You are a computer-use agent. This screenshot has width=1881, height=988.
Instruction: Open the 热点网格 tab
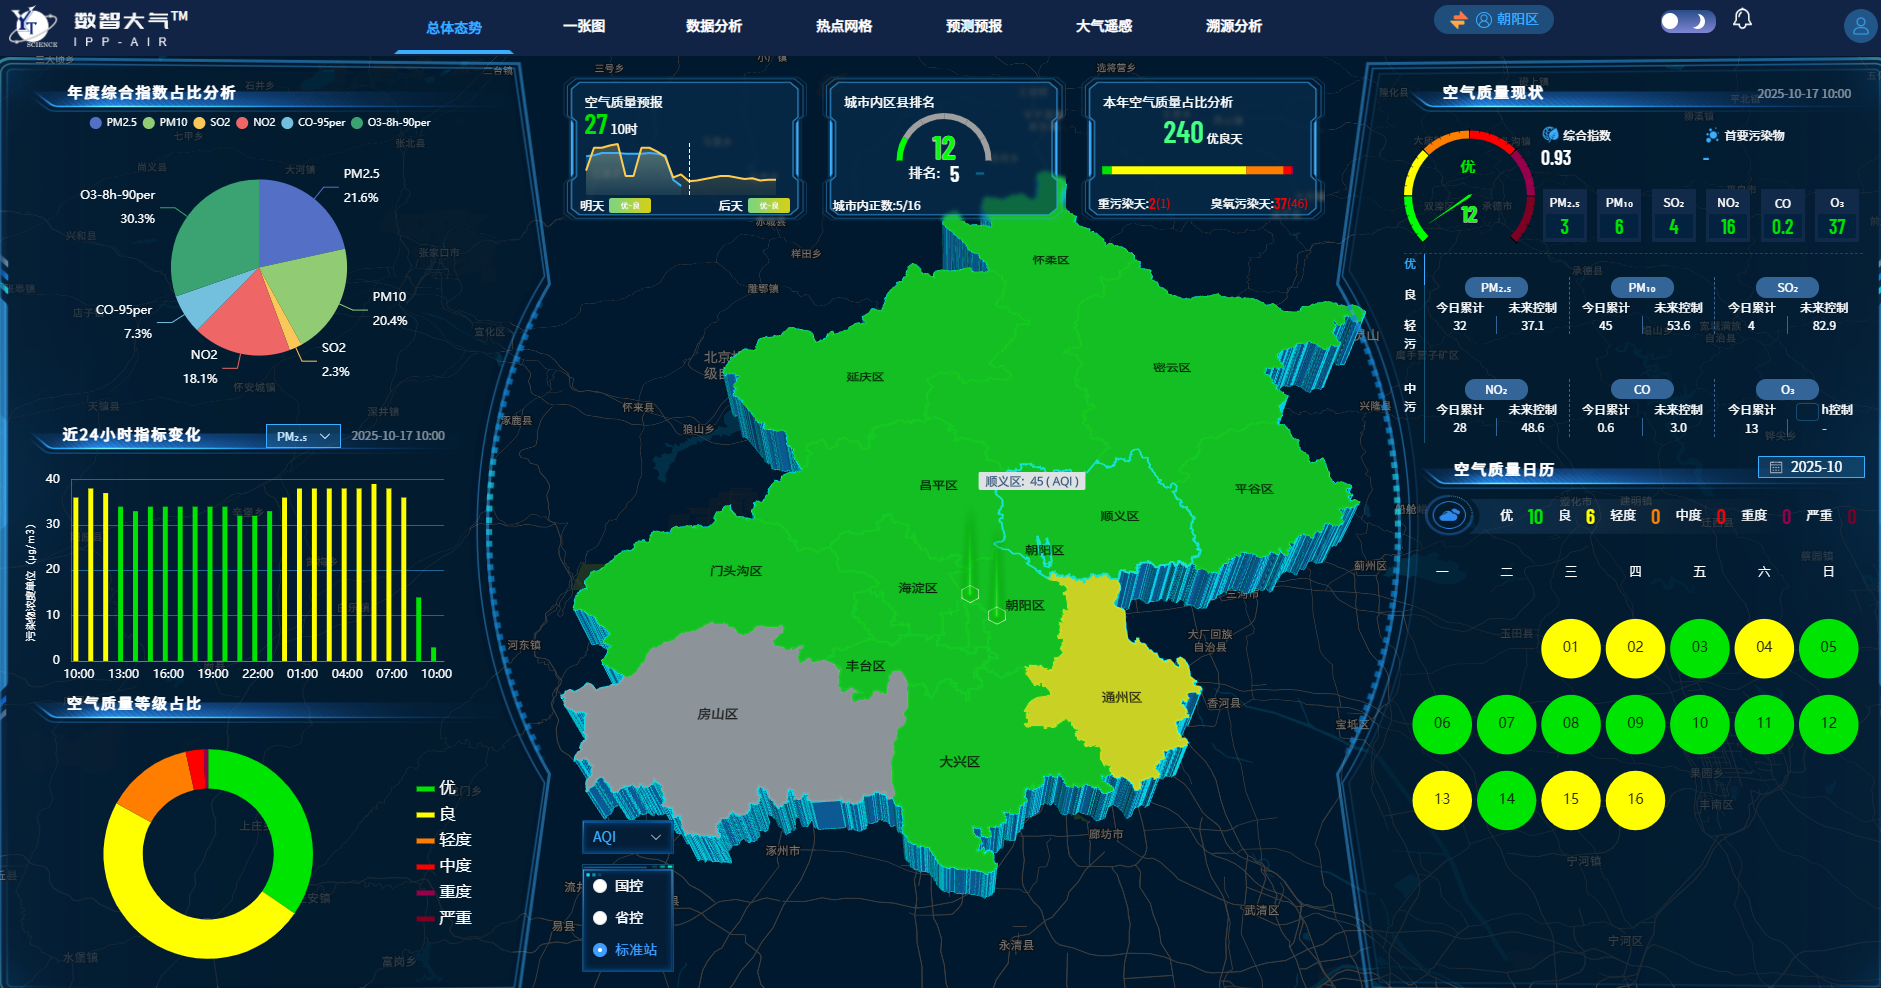pos(843,26)
